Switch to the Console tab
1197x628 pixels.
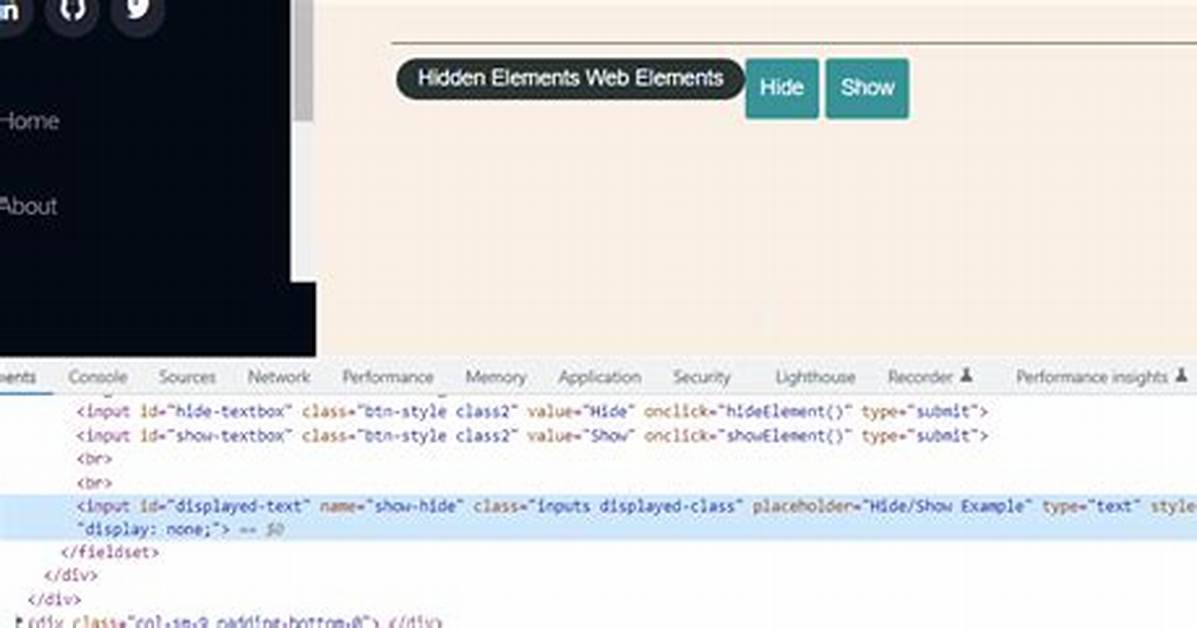[98, 377]
